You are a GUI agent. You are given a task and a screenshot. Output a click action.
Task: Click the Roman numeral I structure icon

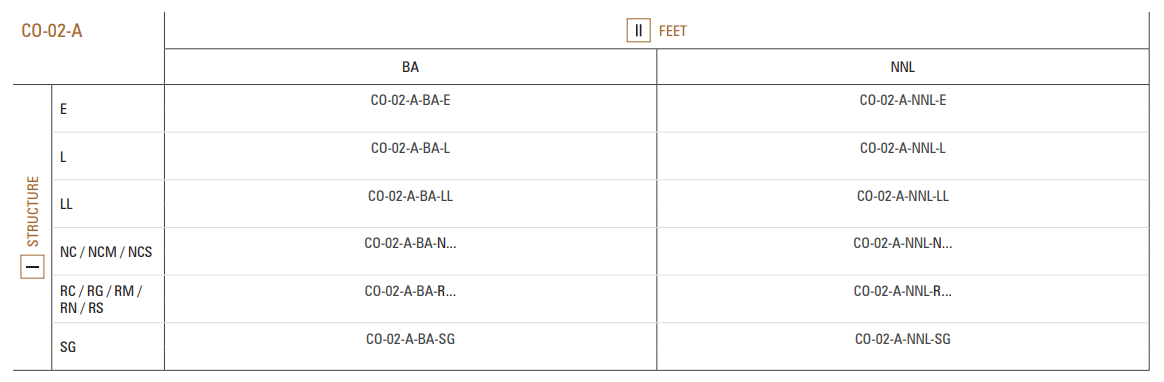pyautogui.click(x=33, y=266)
